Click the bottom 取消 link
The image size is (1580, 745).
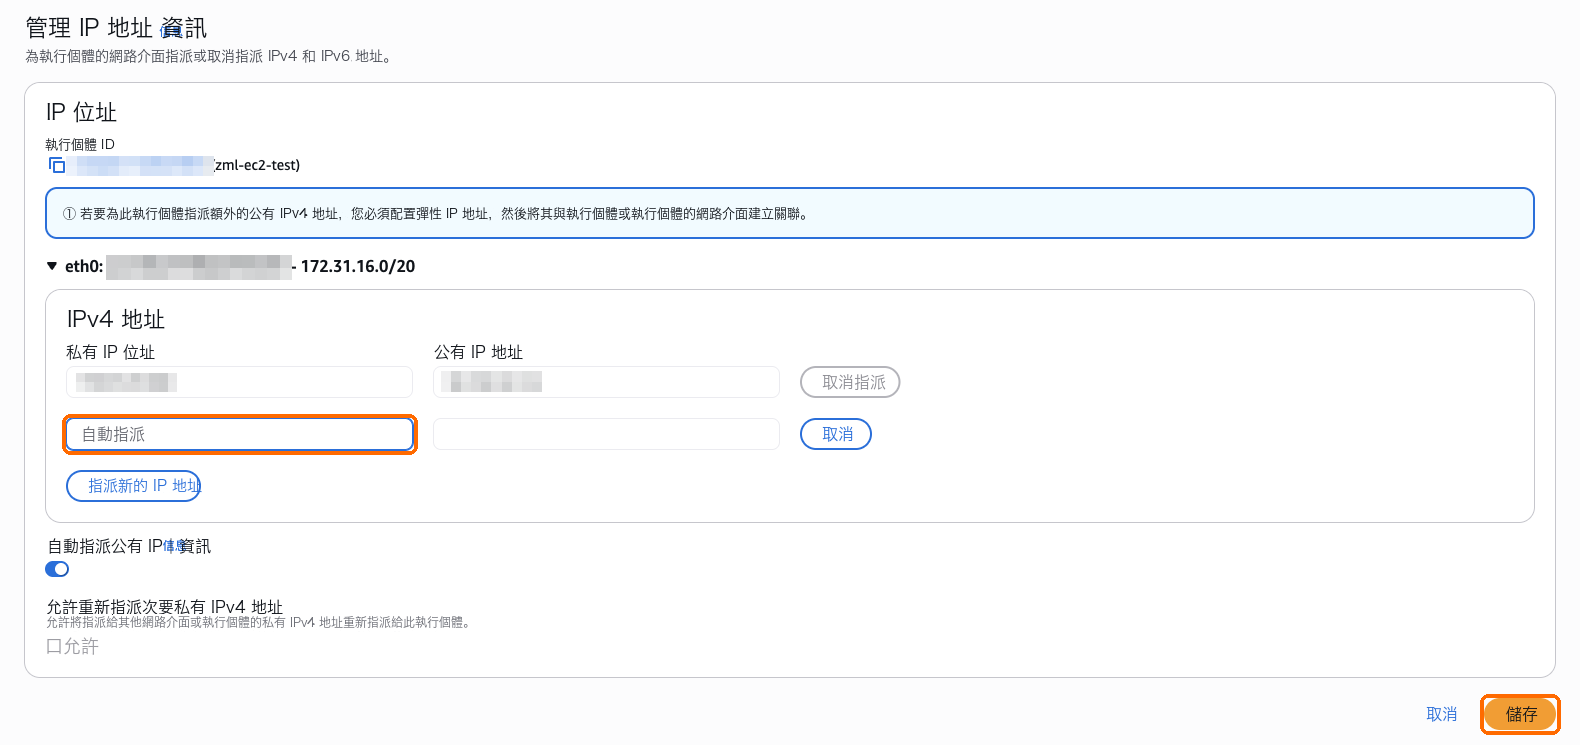pos(1441,714)
